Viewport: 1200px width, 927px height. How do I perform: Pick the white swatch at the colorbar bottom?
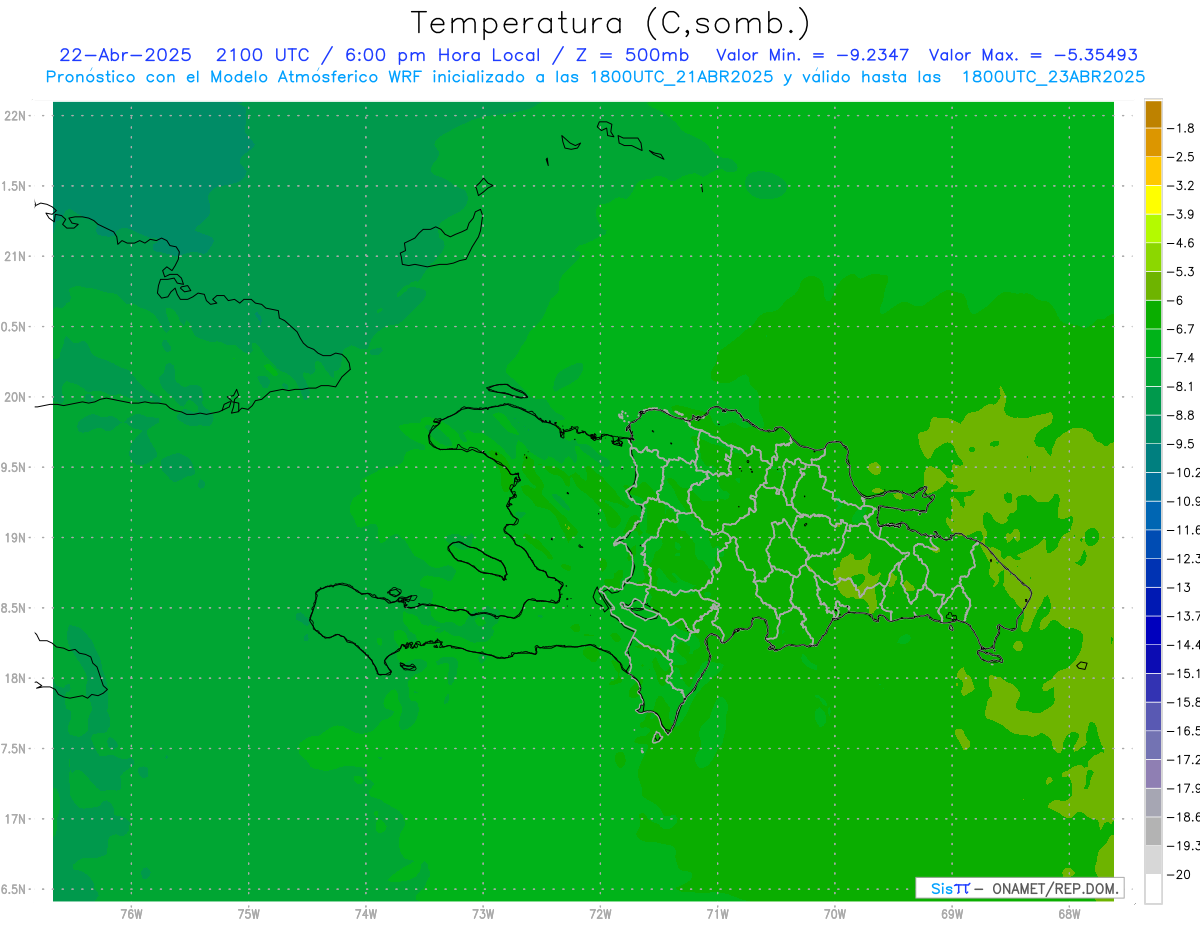[1153, 889]
